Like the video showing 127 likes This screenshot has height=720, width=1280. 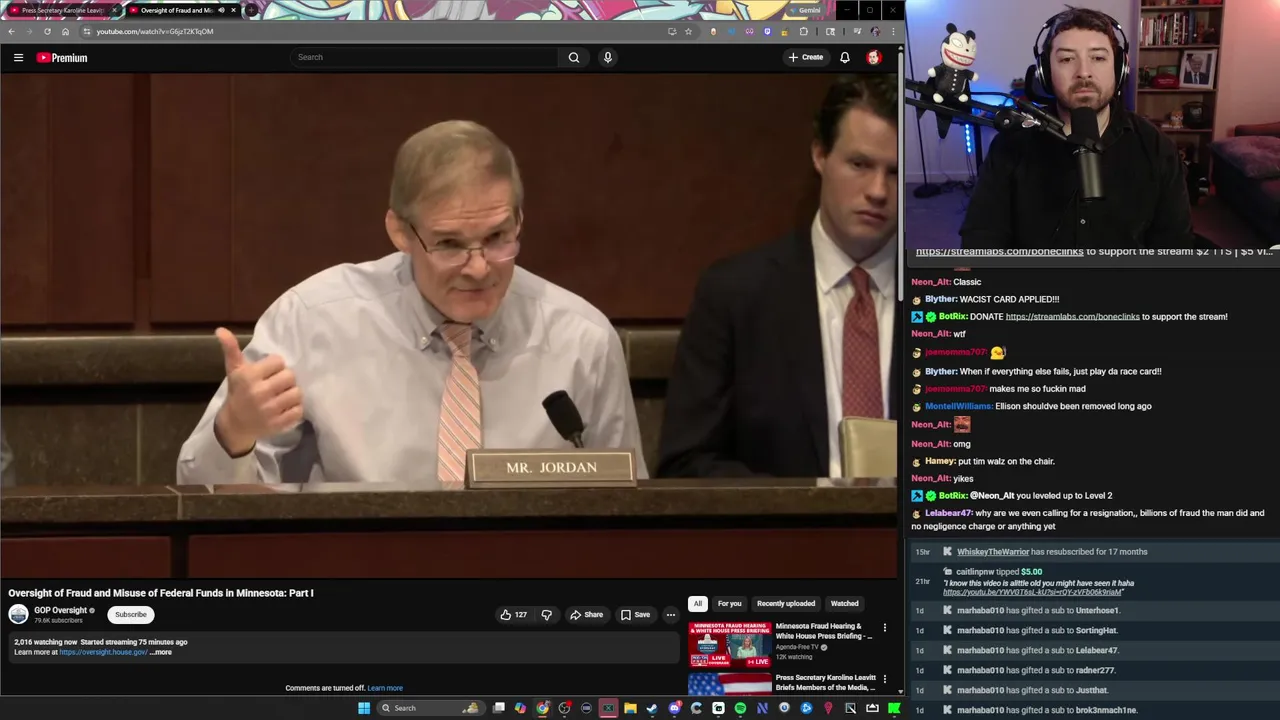[513, 614]
